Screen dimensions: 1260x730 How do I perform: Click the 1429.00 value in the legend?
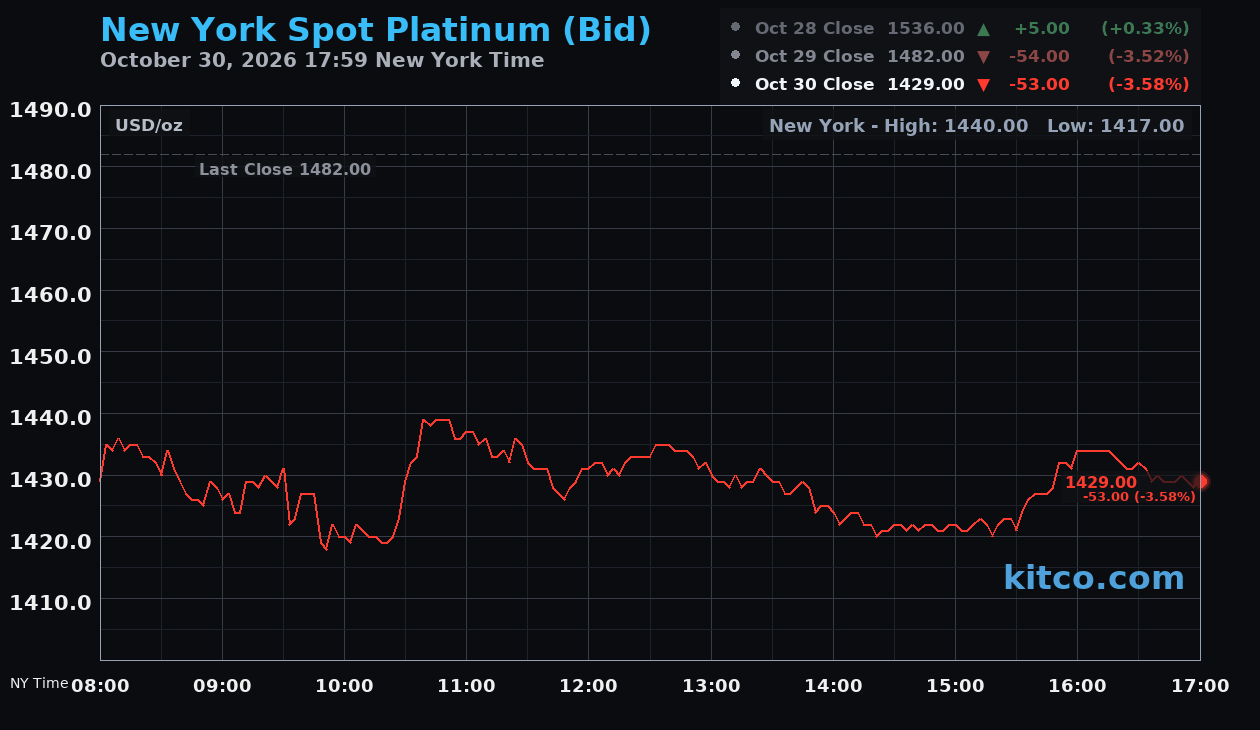[926, 84]
